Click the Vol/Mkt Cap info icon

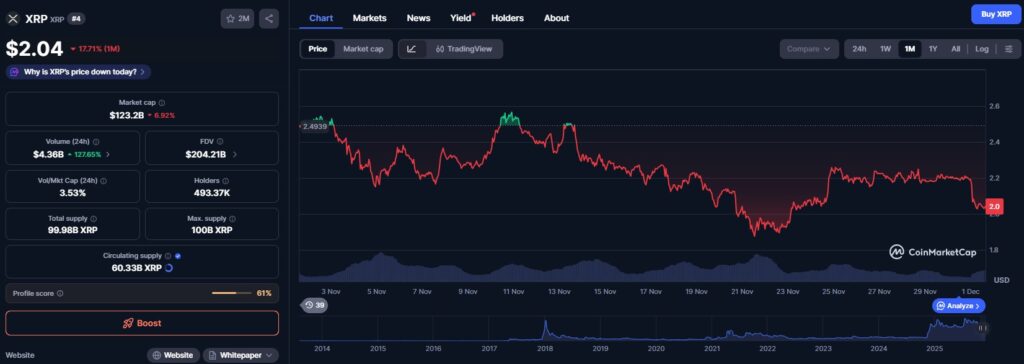click(x=103, y=180)
